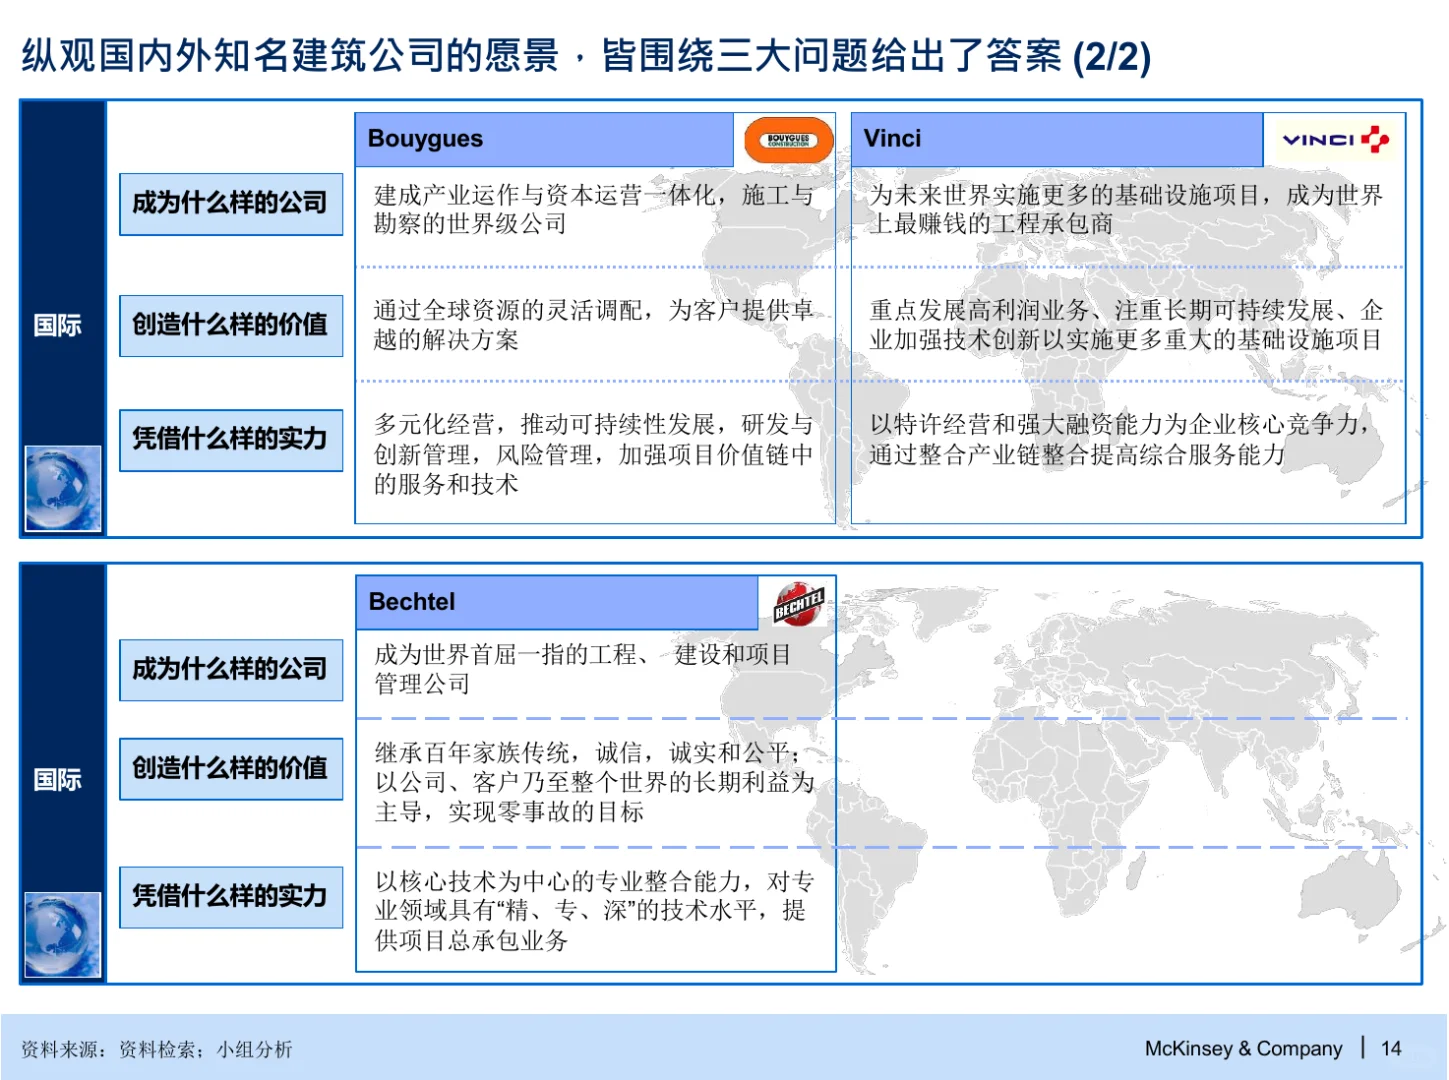Screen dimensions: 1449x1080
Task: Click the McKinsey & Company footer text
Action: 1243,1048
